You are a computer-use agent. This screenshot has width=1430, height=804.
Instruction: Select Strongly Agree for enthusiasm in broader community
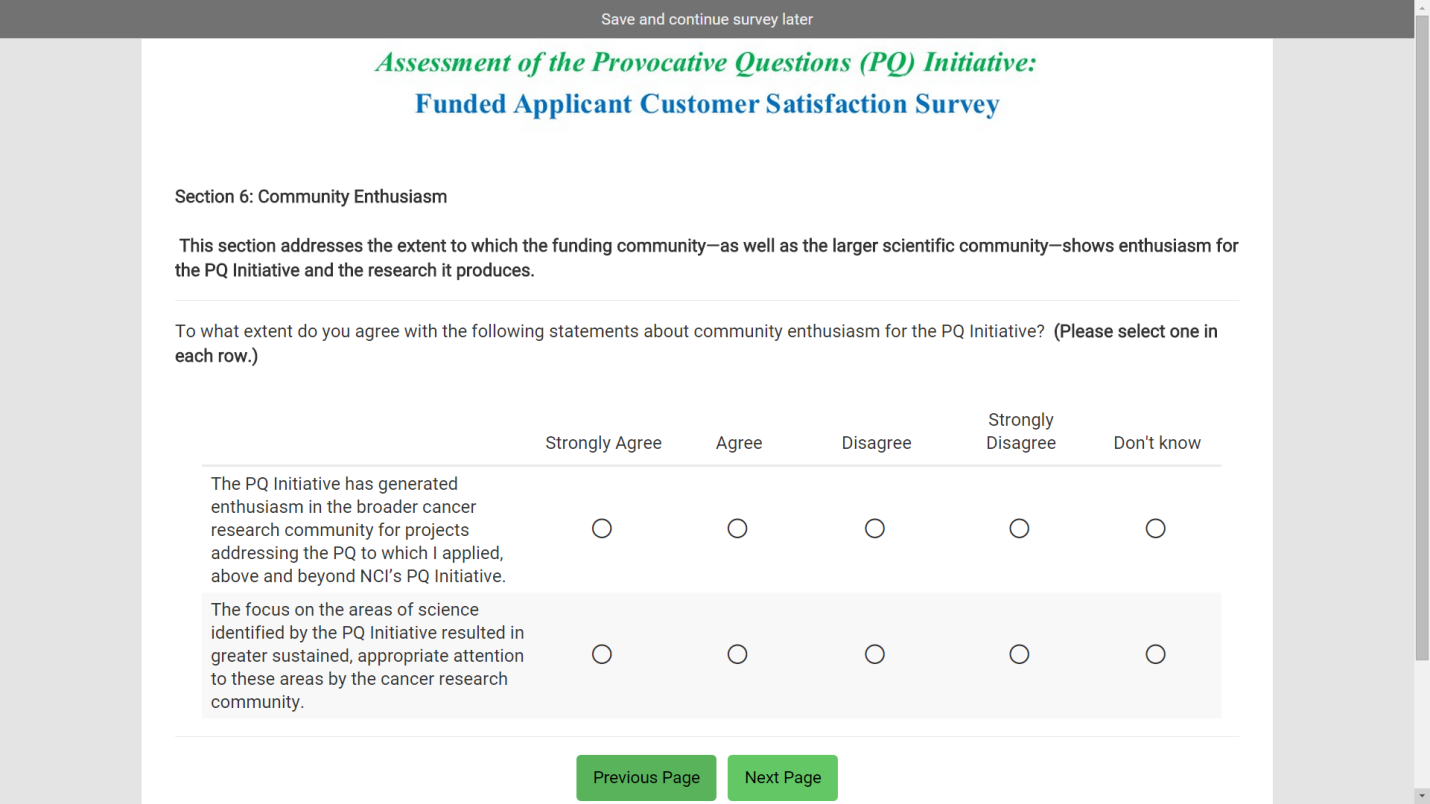coord(601,528)
